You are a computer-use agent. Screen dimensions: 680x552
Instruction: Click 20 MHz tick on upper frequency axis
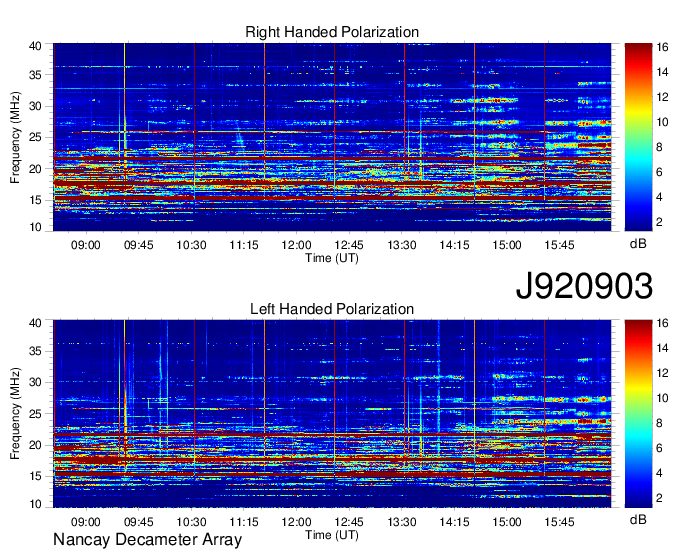coord(35,169)
